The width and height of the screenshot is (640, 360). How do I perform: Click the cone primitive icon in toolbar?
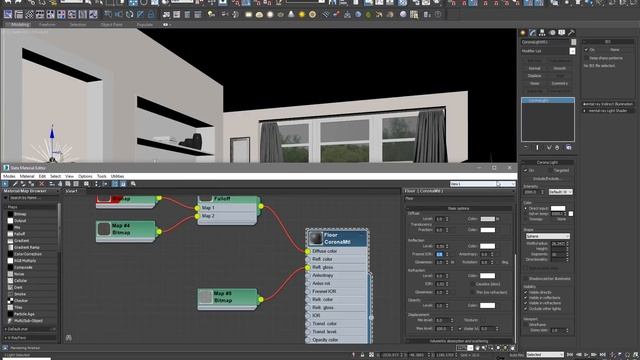pos(291,15)
